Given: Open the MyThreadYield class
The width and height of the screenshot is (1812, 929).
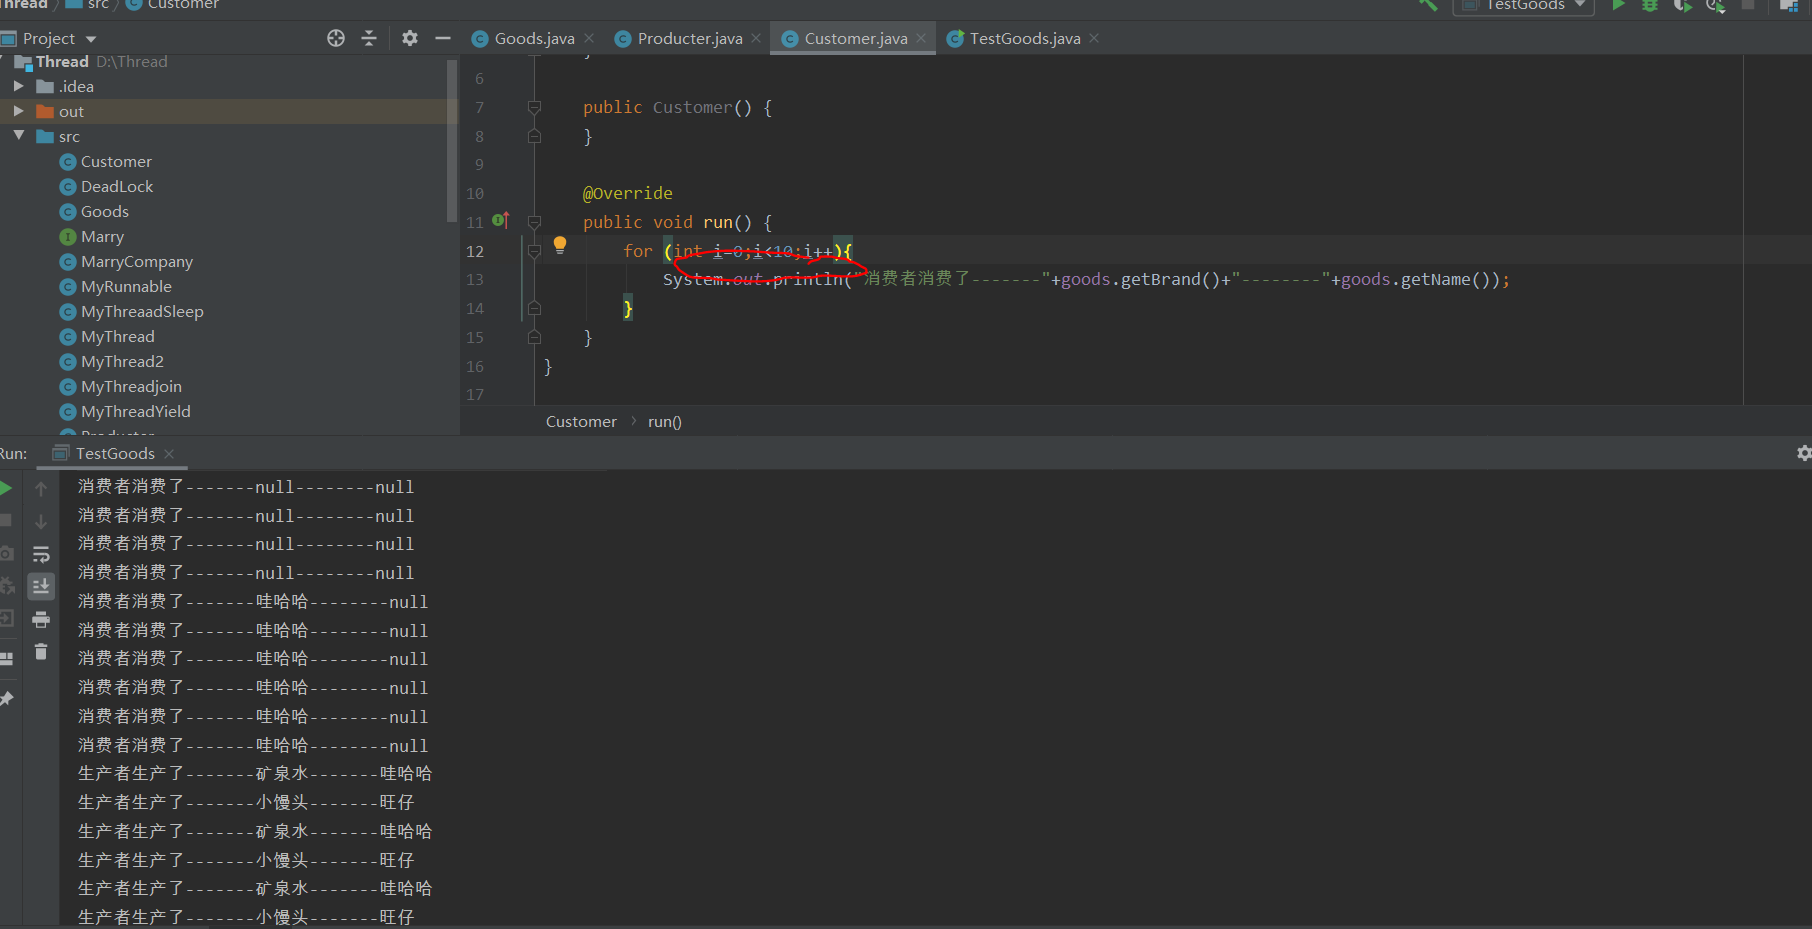Looking at the screenshot, I should pyautogui.click(x=136, y=411).
